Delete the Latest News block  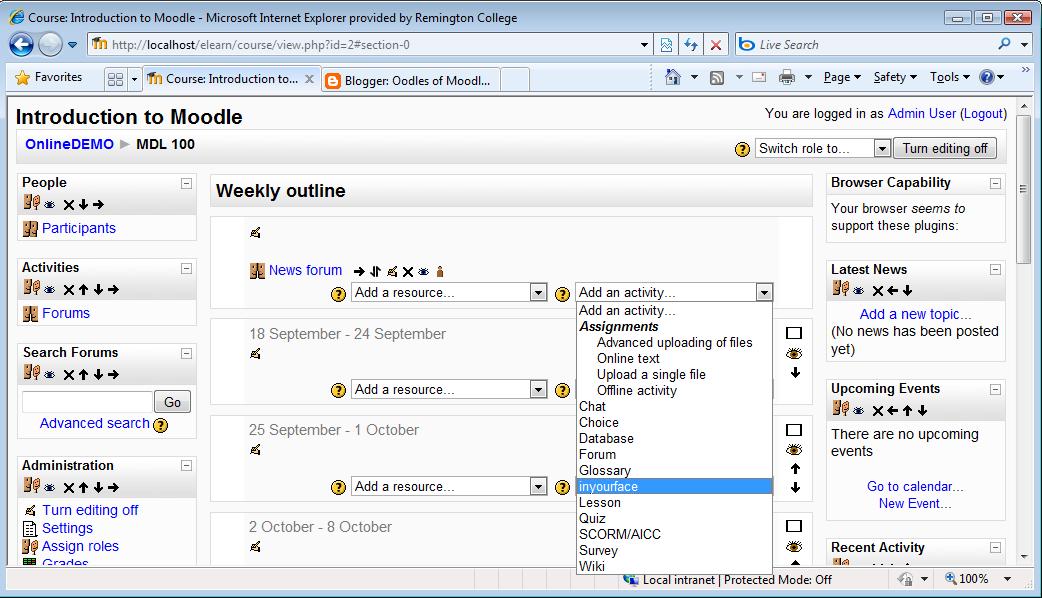pyautogui.click(x=877, y=290)
